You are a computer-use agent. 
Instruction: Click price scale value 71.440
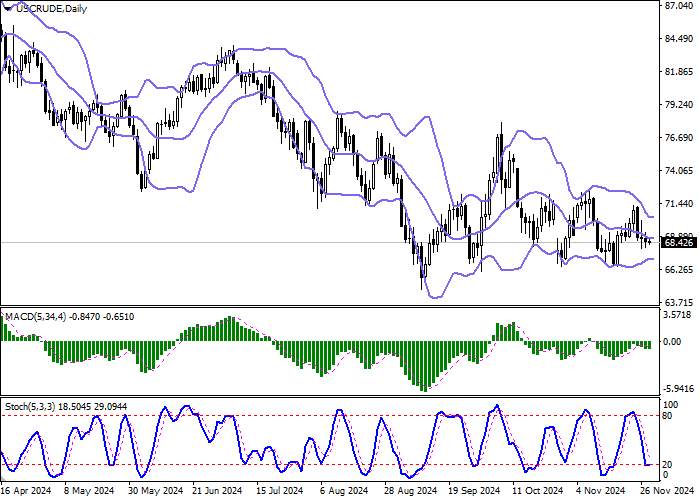679,204
